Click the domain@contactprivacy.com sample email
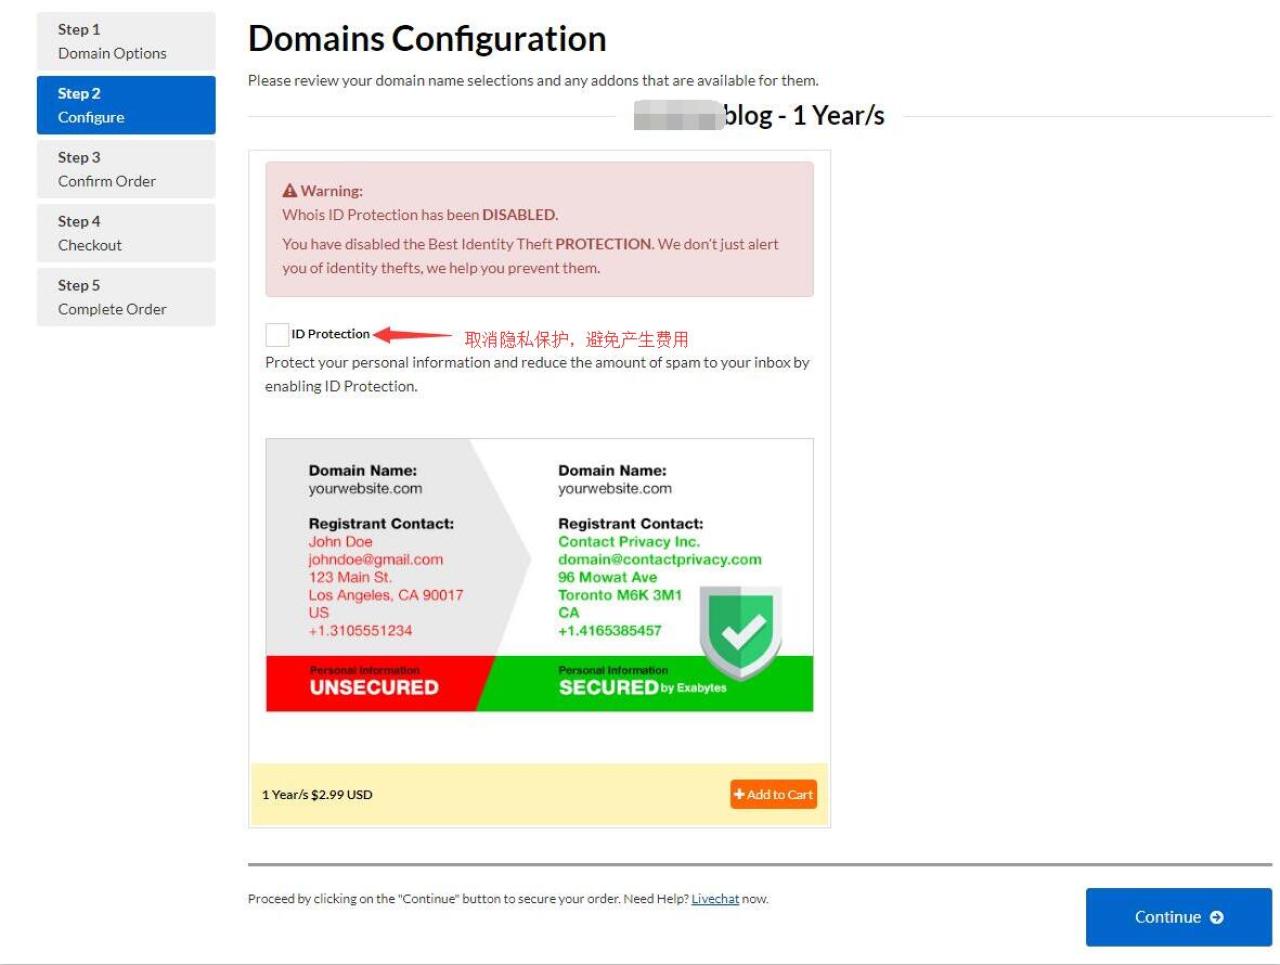The image size is (1280, 965). pyautogui.click(x=659, y=560)
